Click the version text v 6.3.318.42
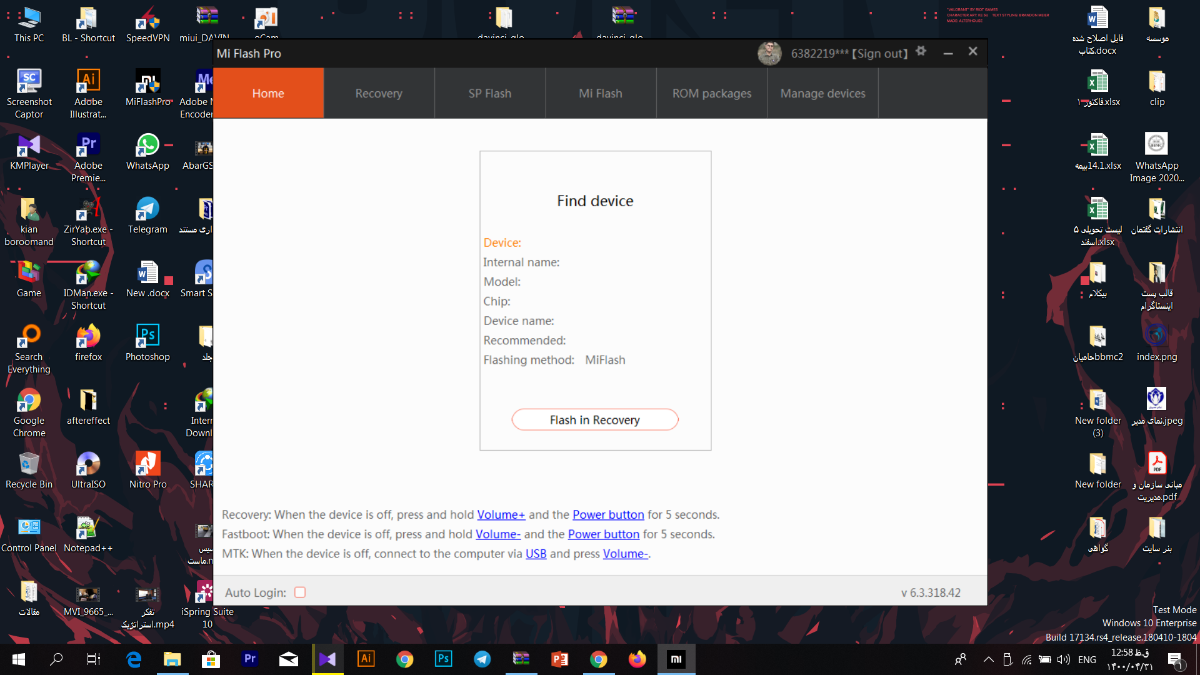The width and height of the screenshot is (1200, 675). click(x=931, y=593)
